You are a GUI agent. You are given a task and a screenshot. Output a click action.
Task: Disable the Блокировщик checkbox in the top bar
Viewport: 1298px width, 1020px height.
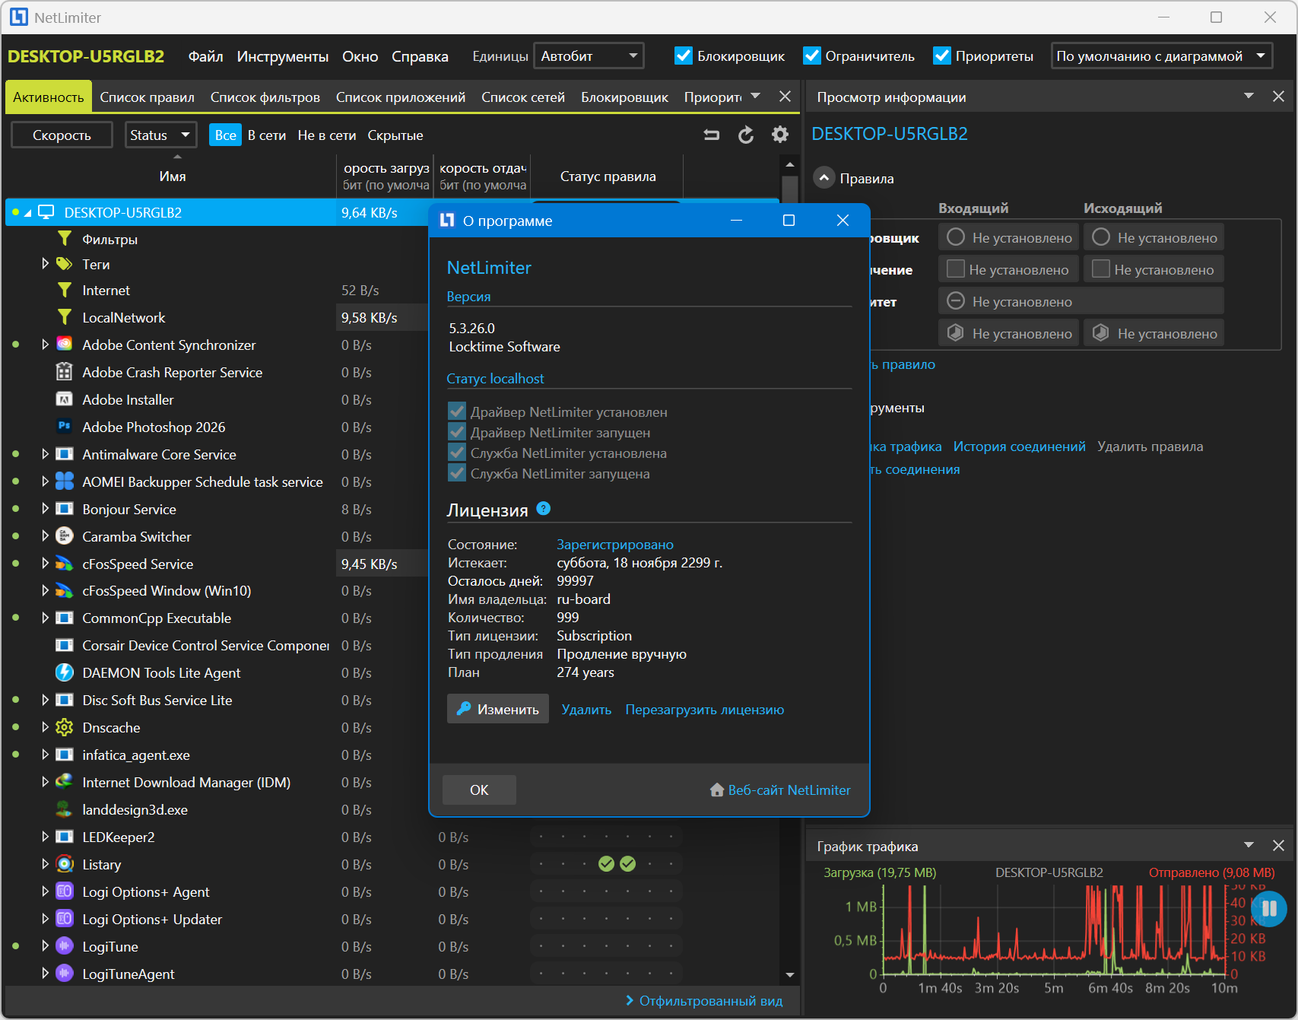[684, 56]
